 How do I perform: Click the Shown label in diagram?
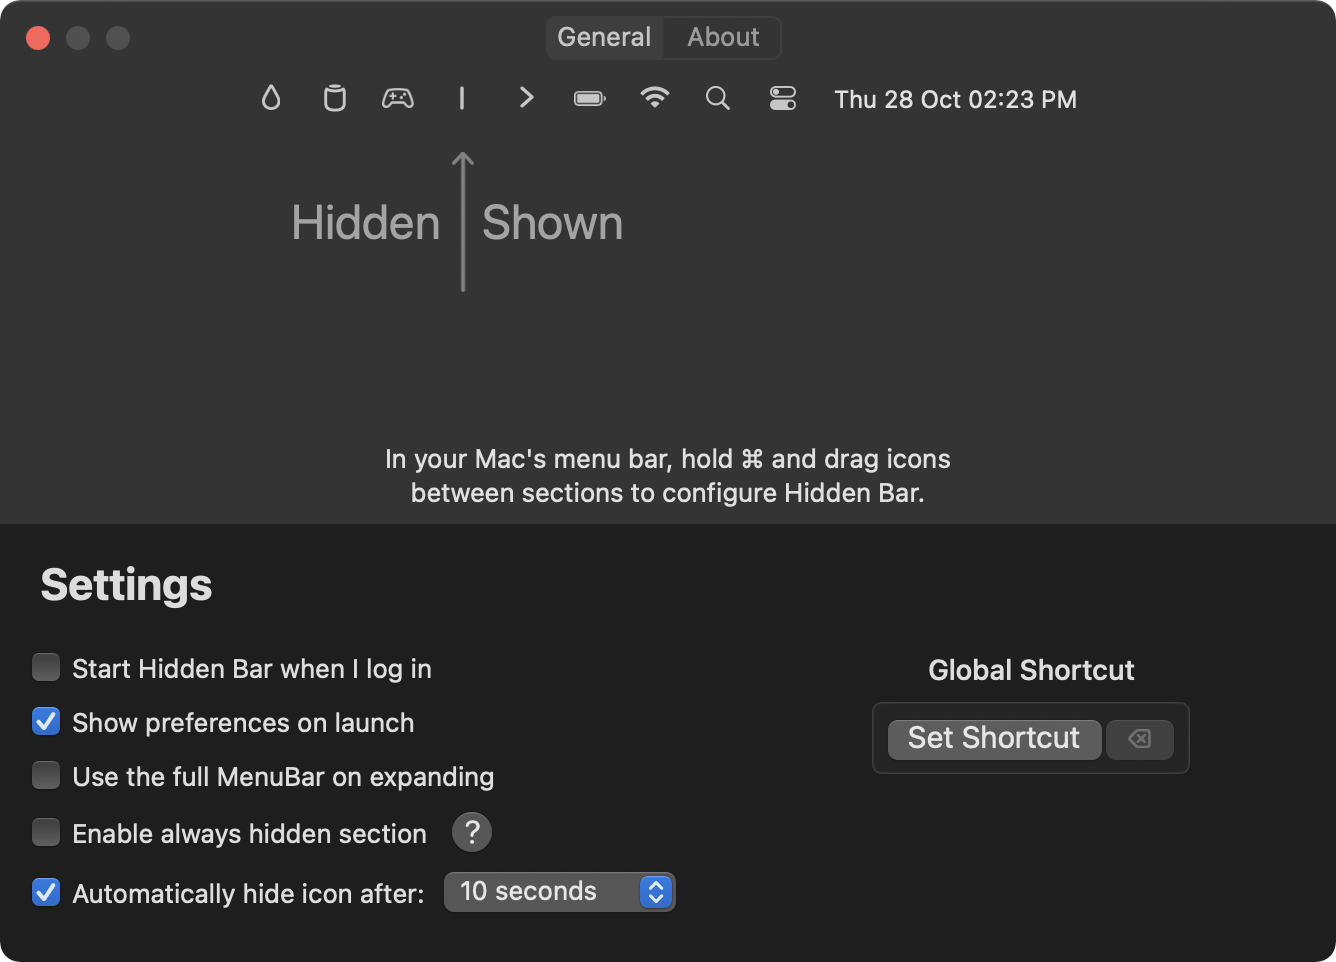pos(552,223)
